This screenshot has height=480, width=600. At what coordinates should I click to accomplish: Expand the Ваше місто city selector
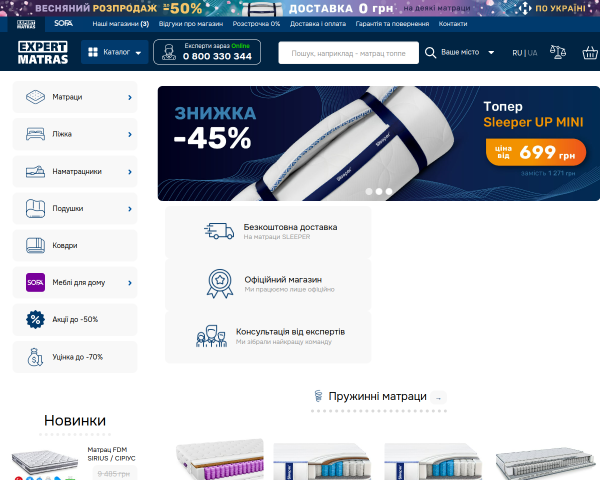click(x=467, y=52)
